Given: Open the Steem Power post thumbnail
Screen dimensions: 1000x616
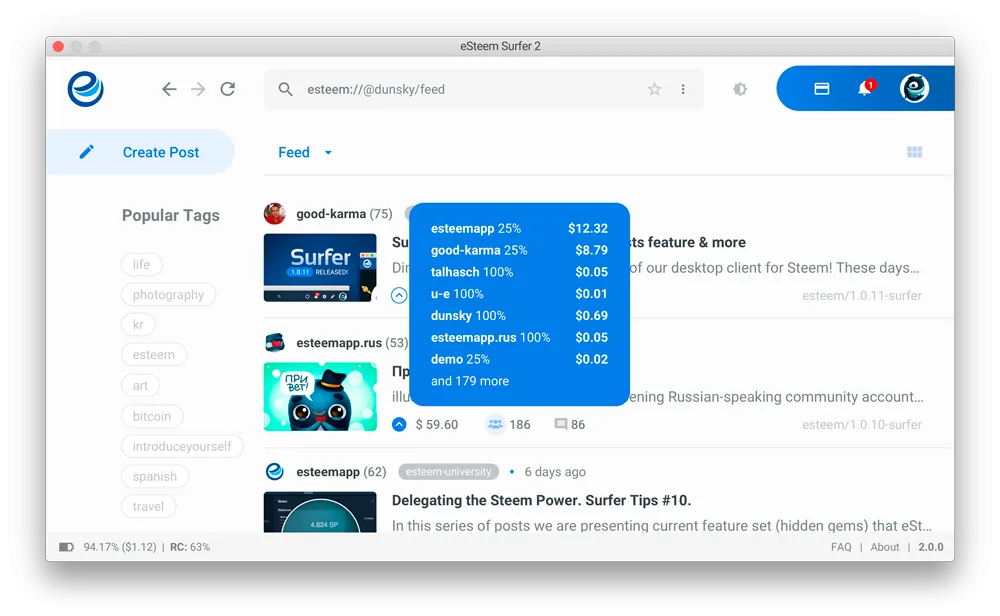Looking at the screenshot, I should tap(320, 512).
